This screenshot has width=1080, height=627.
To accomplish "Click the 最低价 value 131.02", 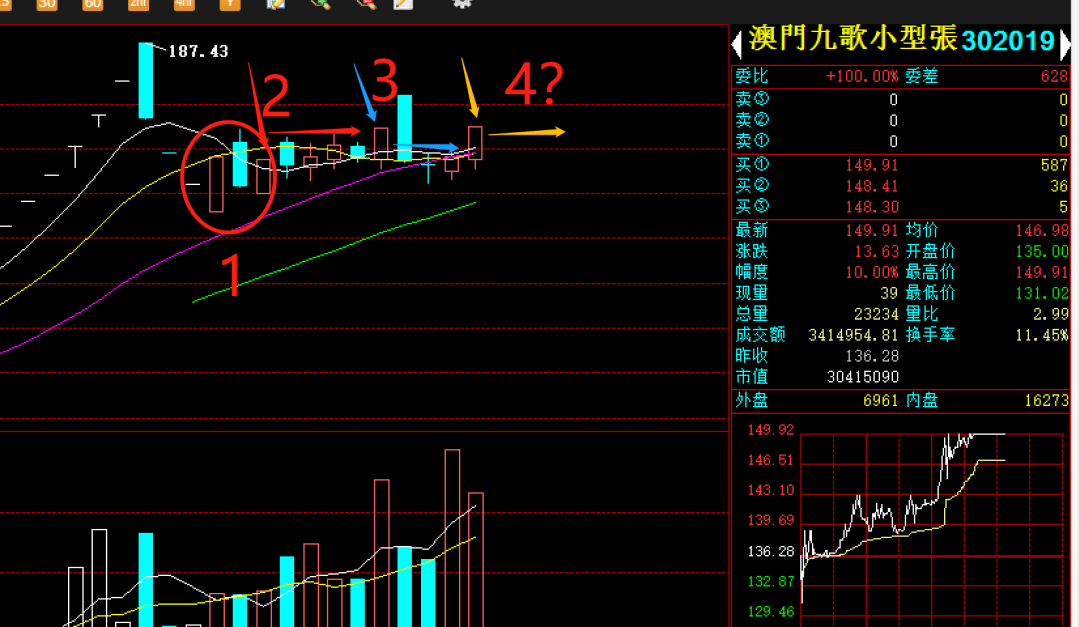I will [1041, 293].
